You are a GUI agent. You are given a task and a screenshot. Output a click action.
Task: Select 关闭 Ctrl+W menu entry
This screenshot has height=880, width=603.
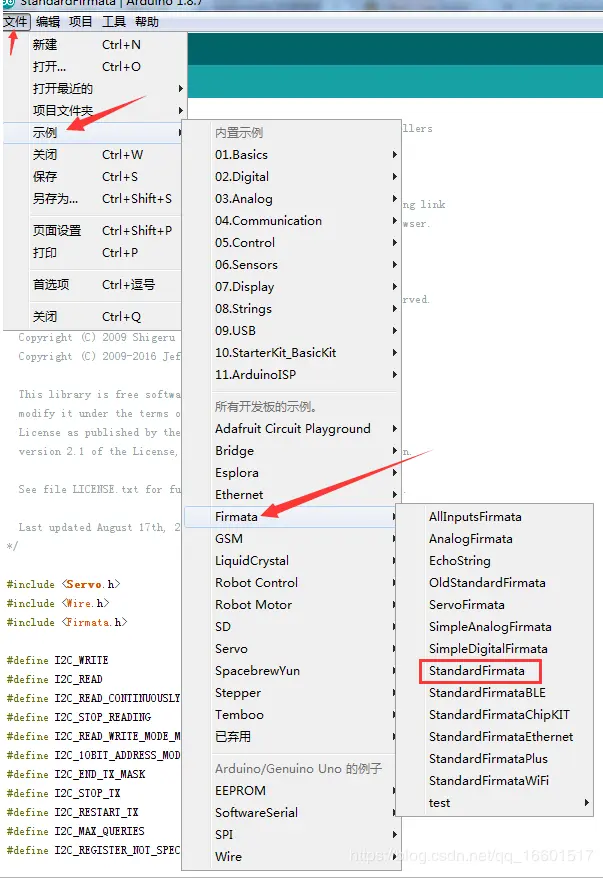[94, 154]
